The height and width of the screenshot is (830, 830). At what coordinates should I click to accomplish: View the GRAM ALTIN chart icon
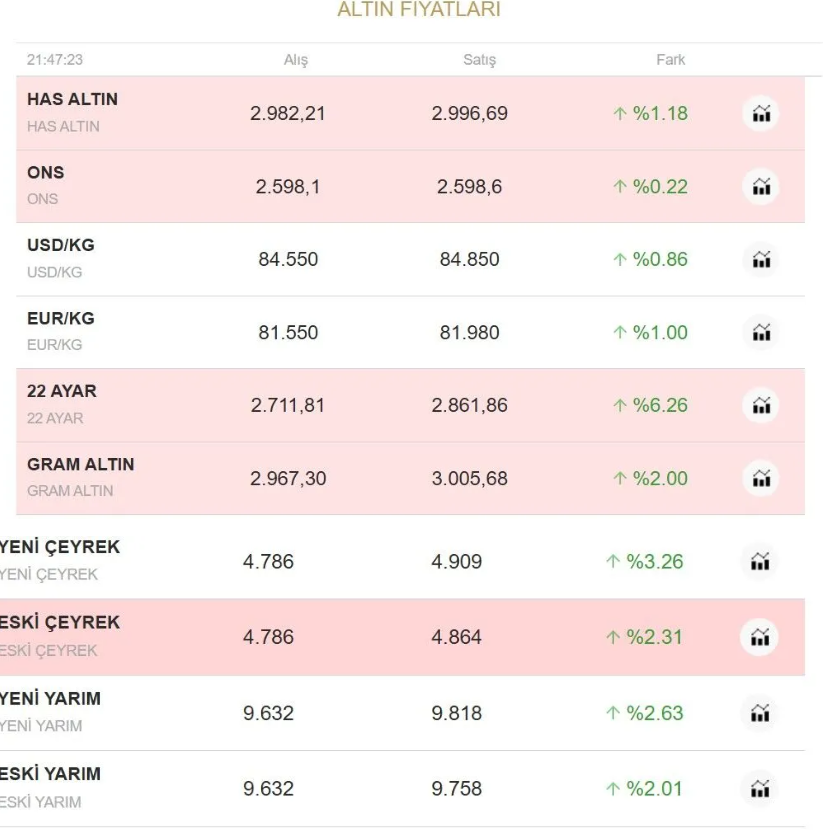click(761, 479)
